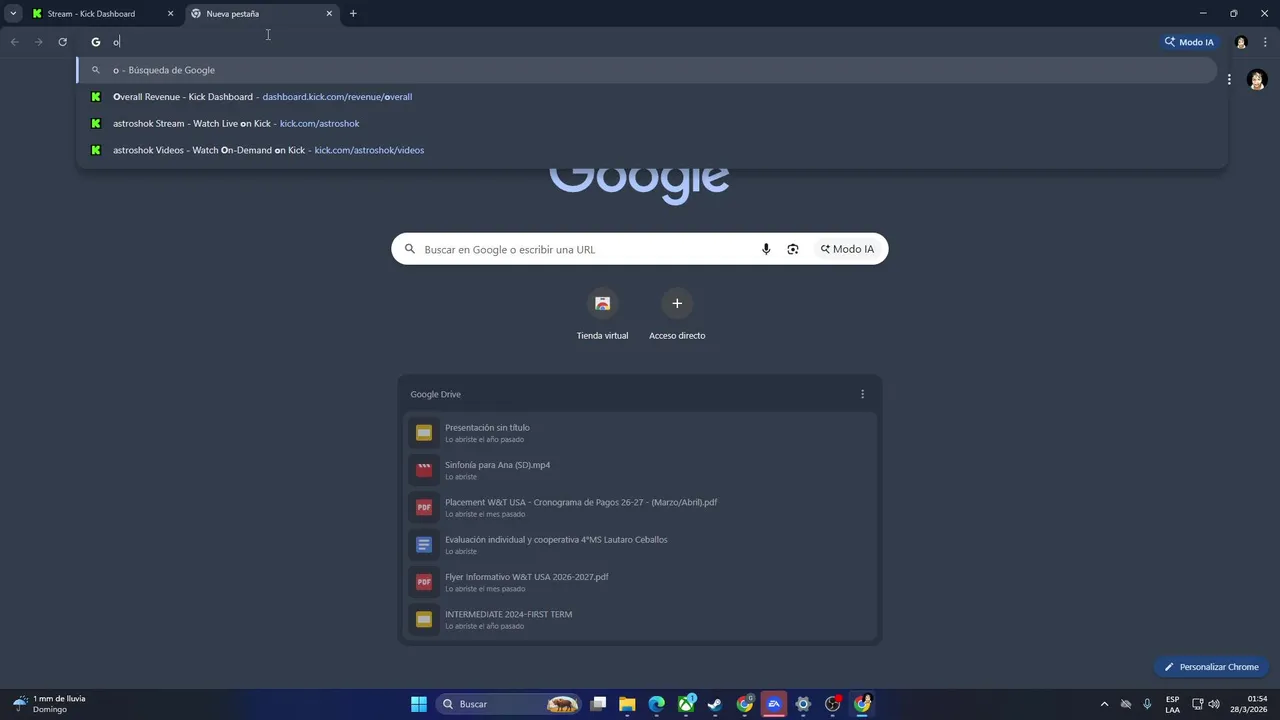
Task: Close the Stream - Kick Dashboard tab
Action: click(170, 14)
